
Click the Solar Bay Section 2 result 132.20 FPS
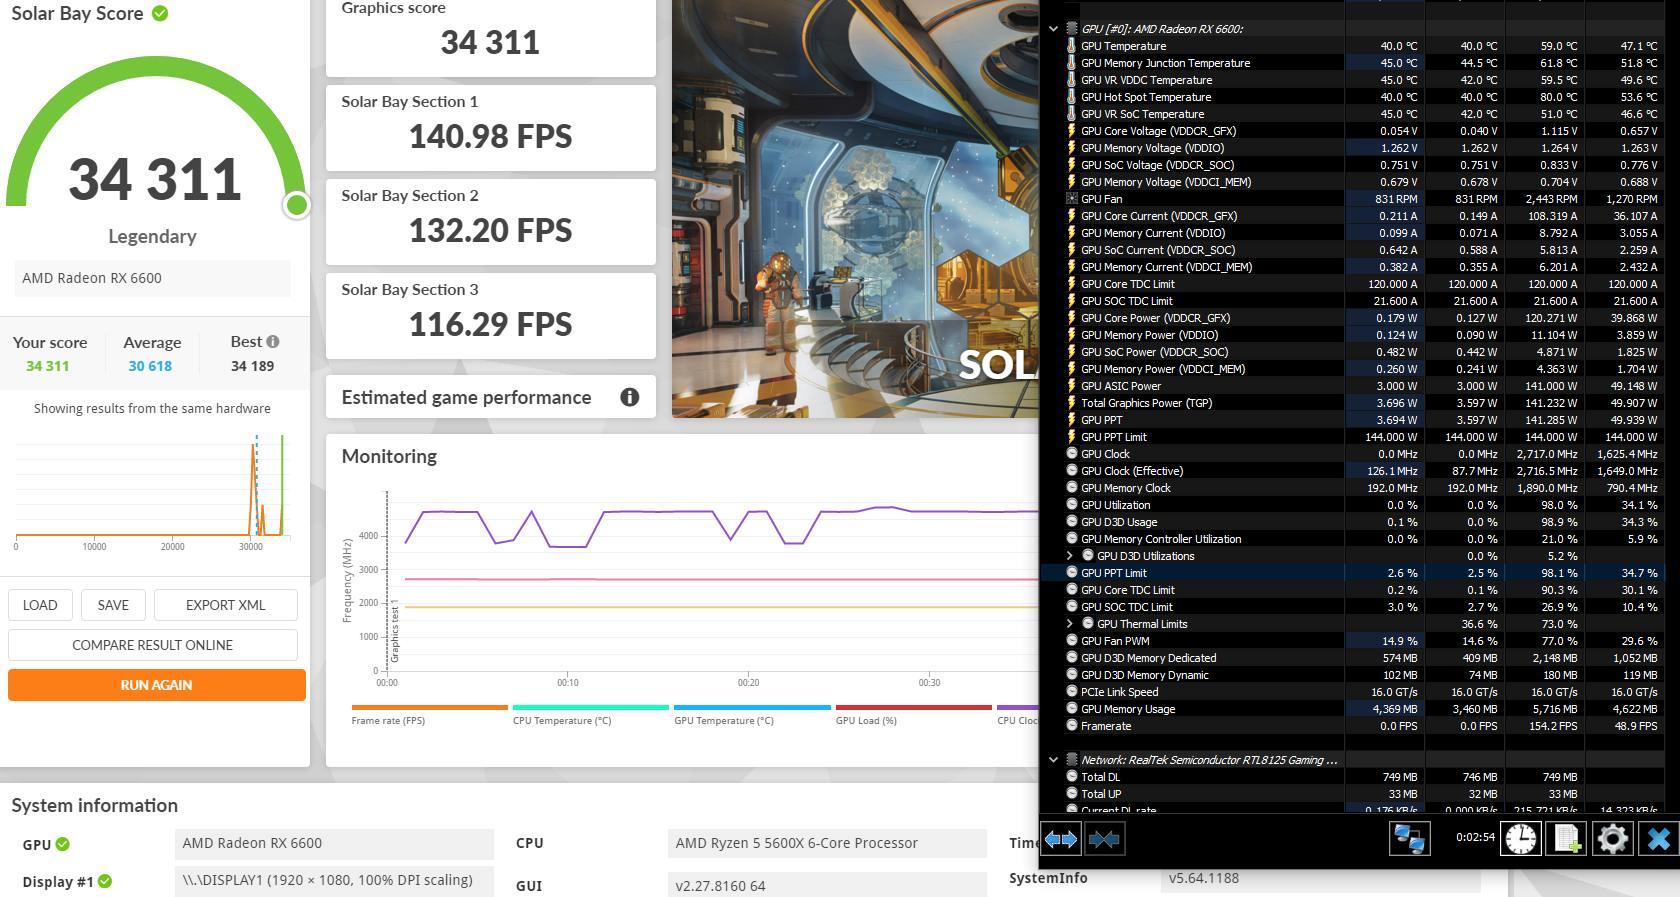(x=491, y=230)
